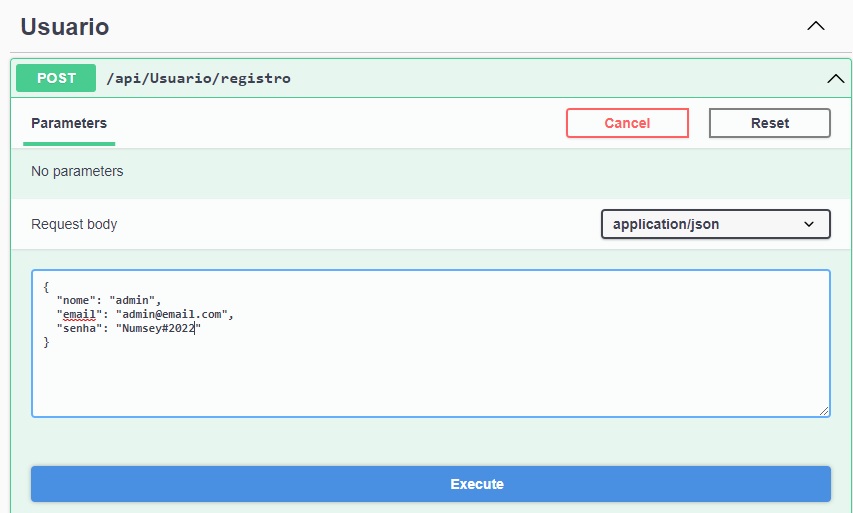Open the application/json content type dropdown
The height and width of the screenshot is (513, 853).
click(x=715, y=224)
